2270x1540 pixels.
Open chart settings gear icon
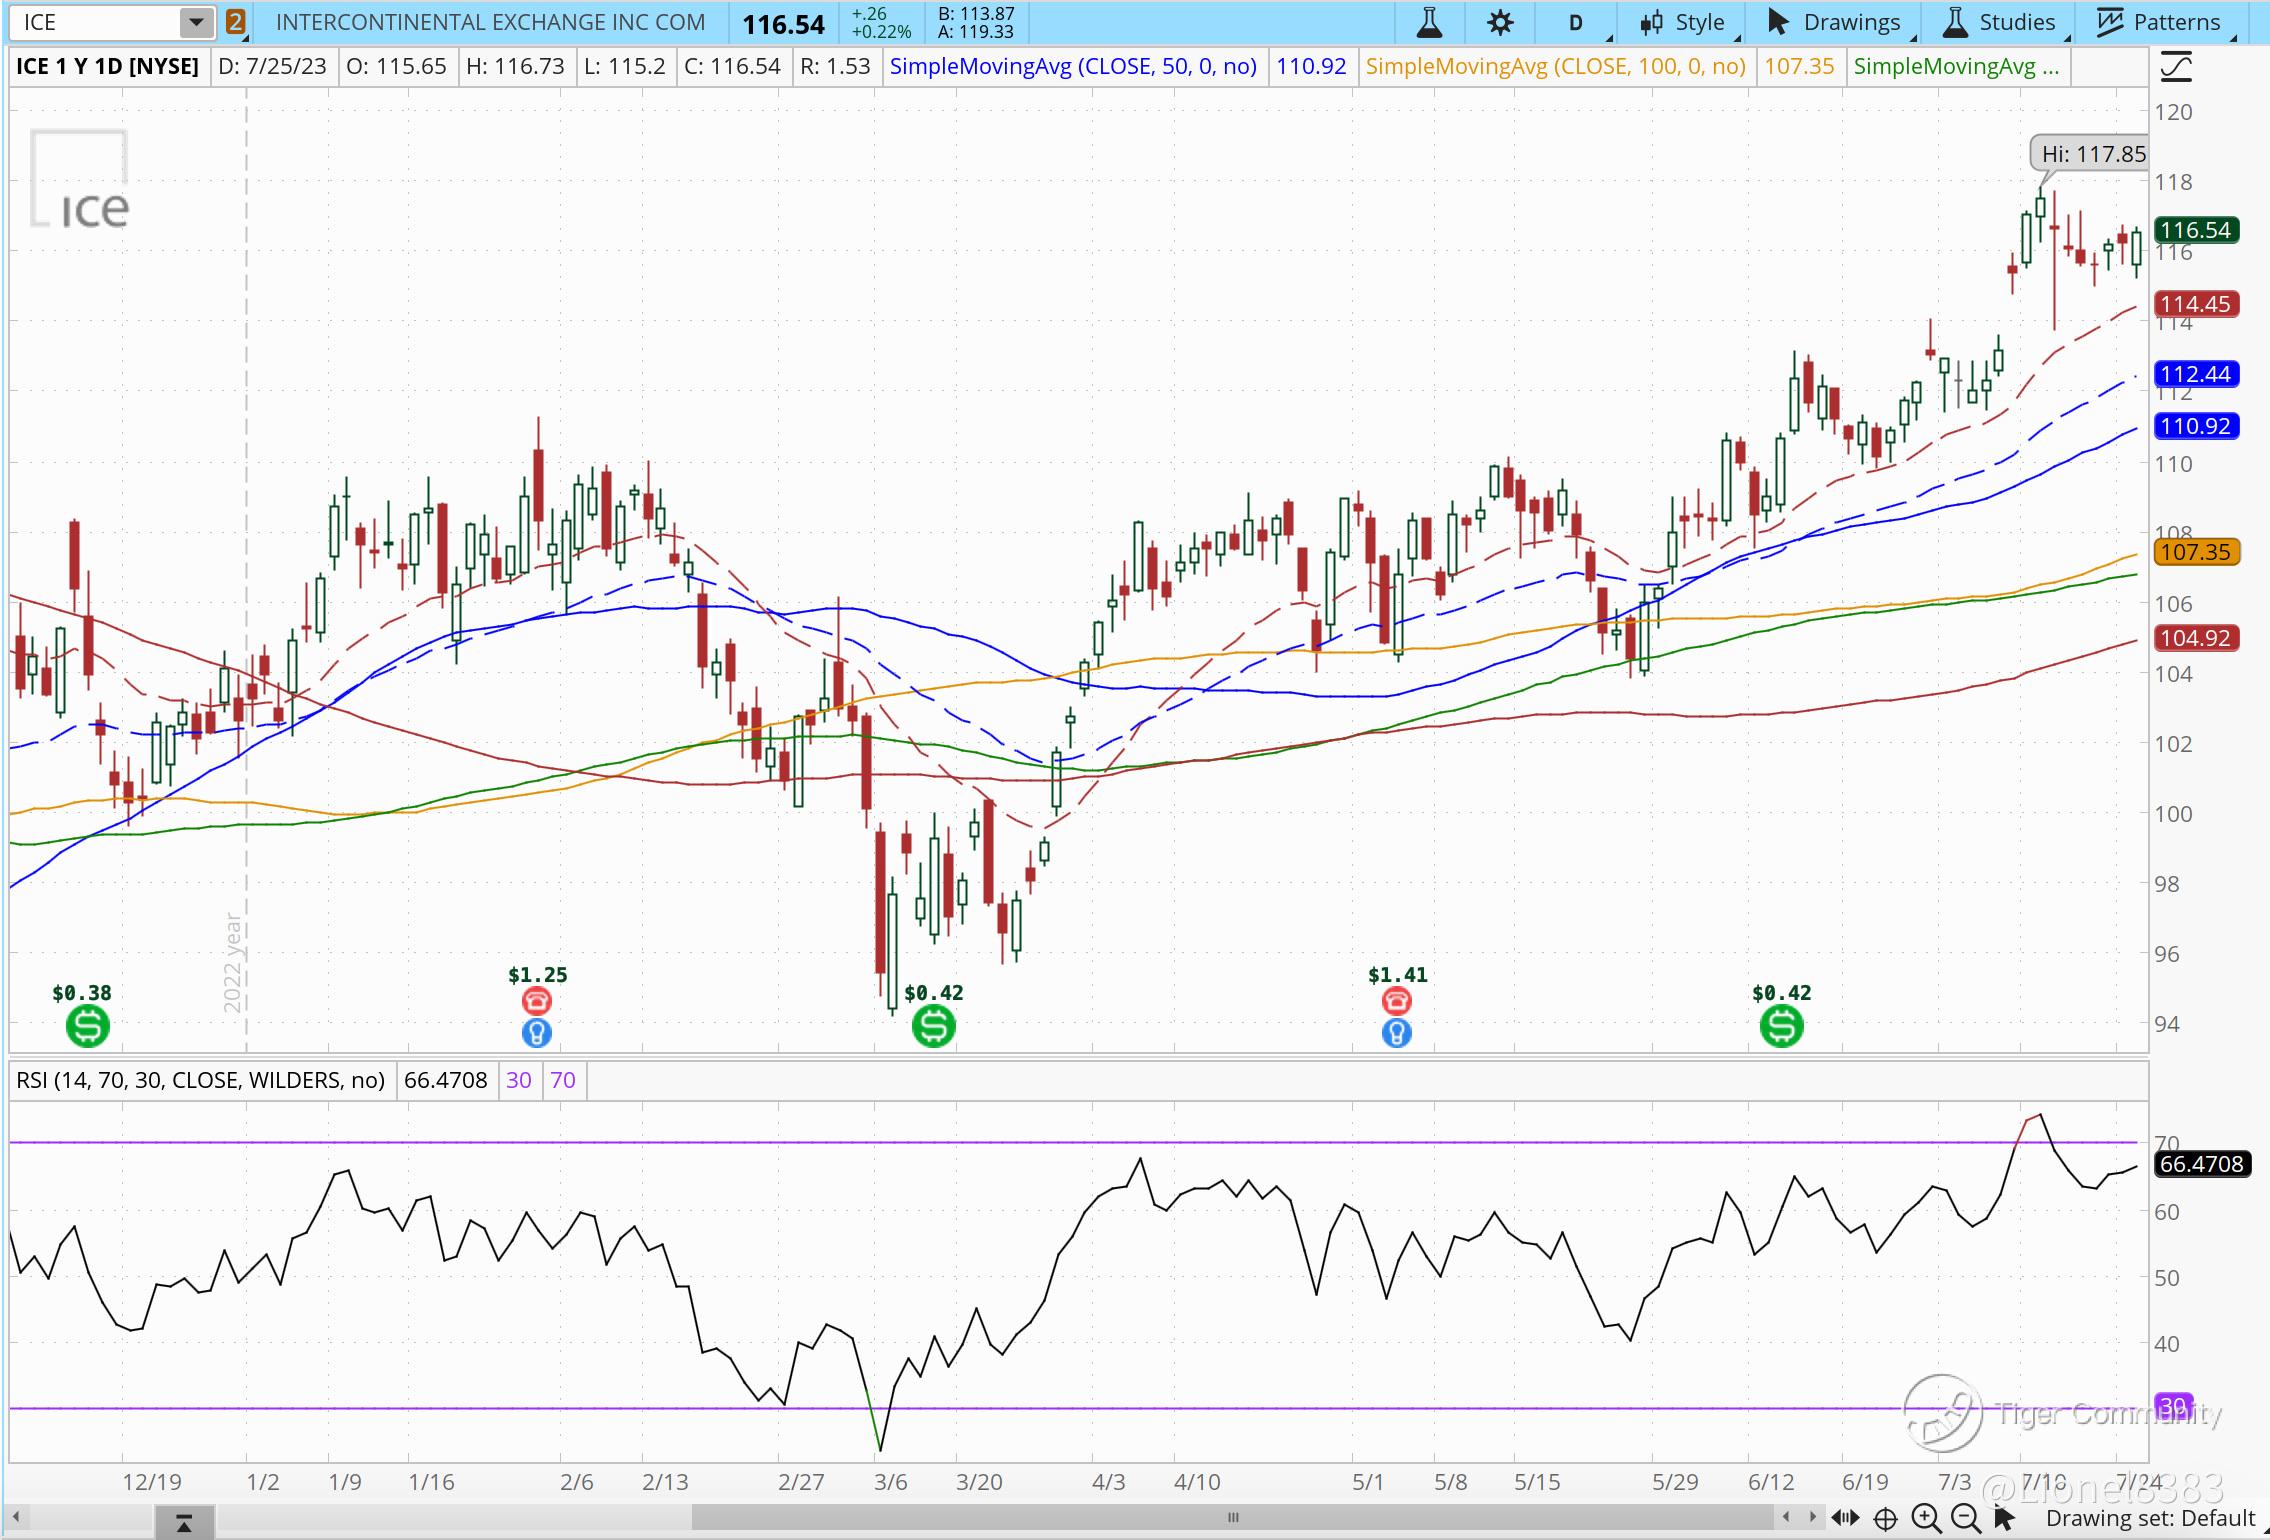click(1499, 22)
